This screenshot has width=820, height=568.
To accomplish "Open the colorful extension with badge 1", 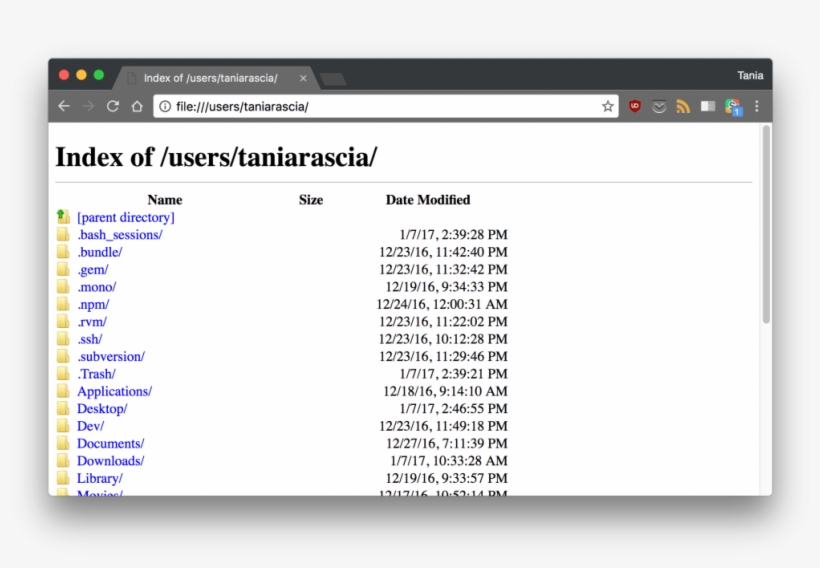I will (733, 107).
